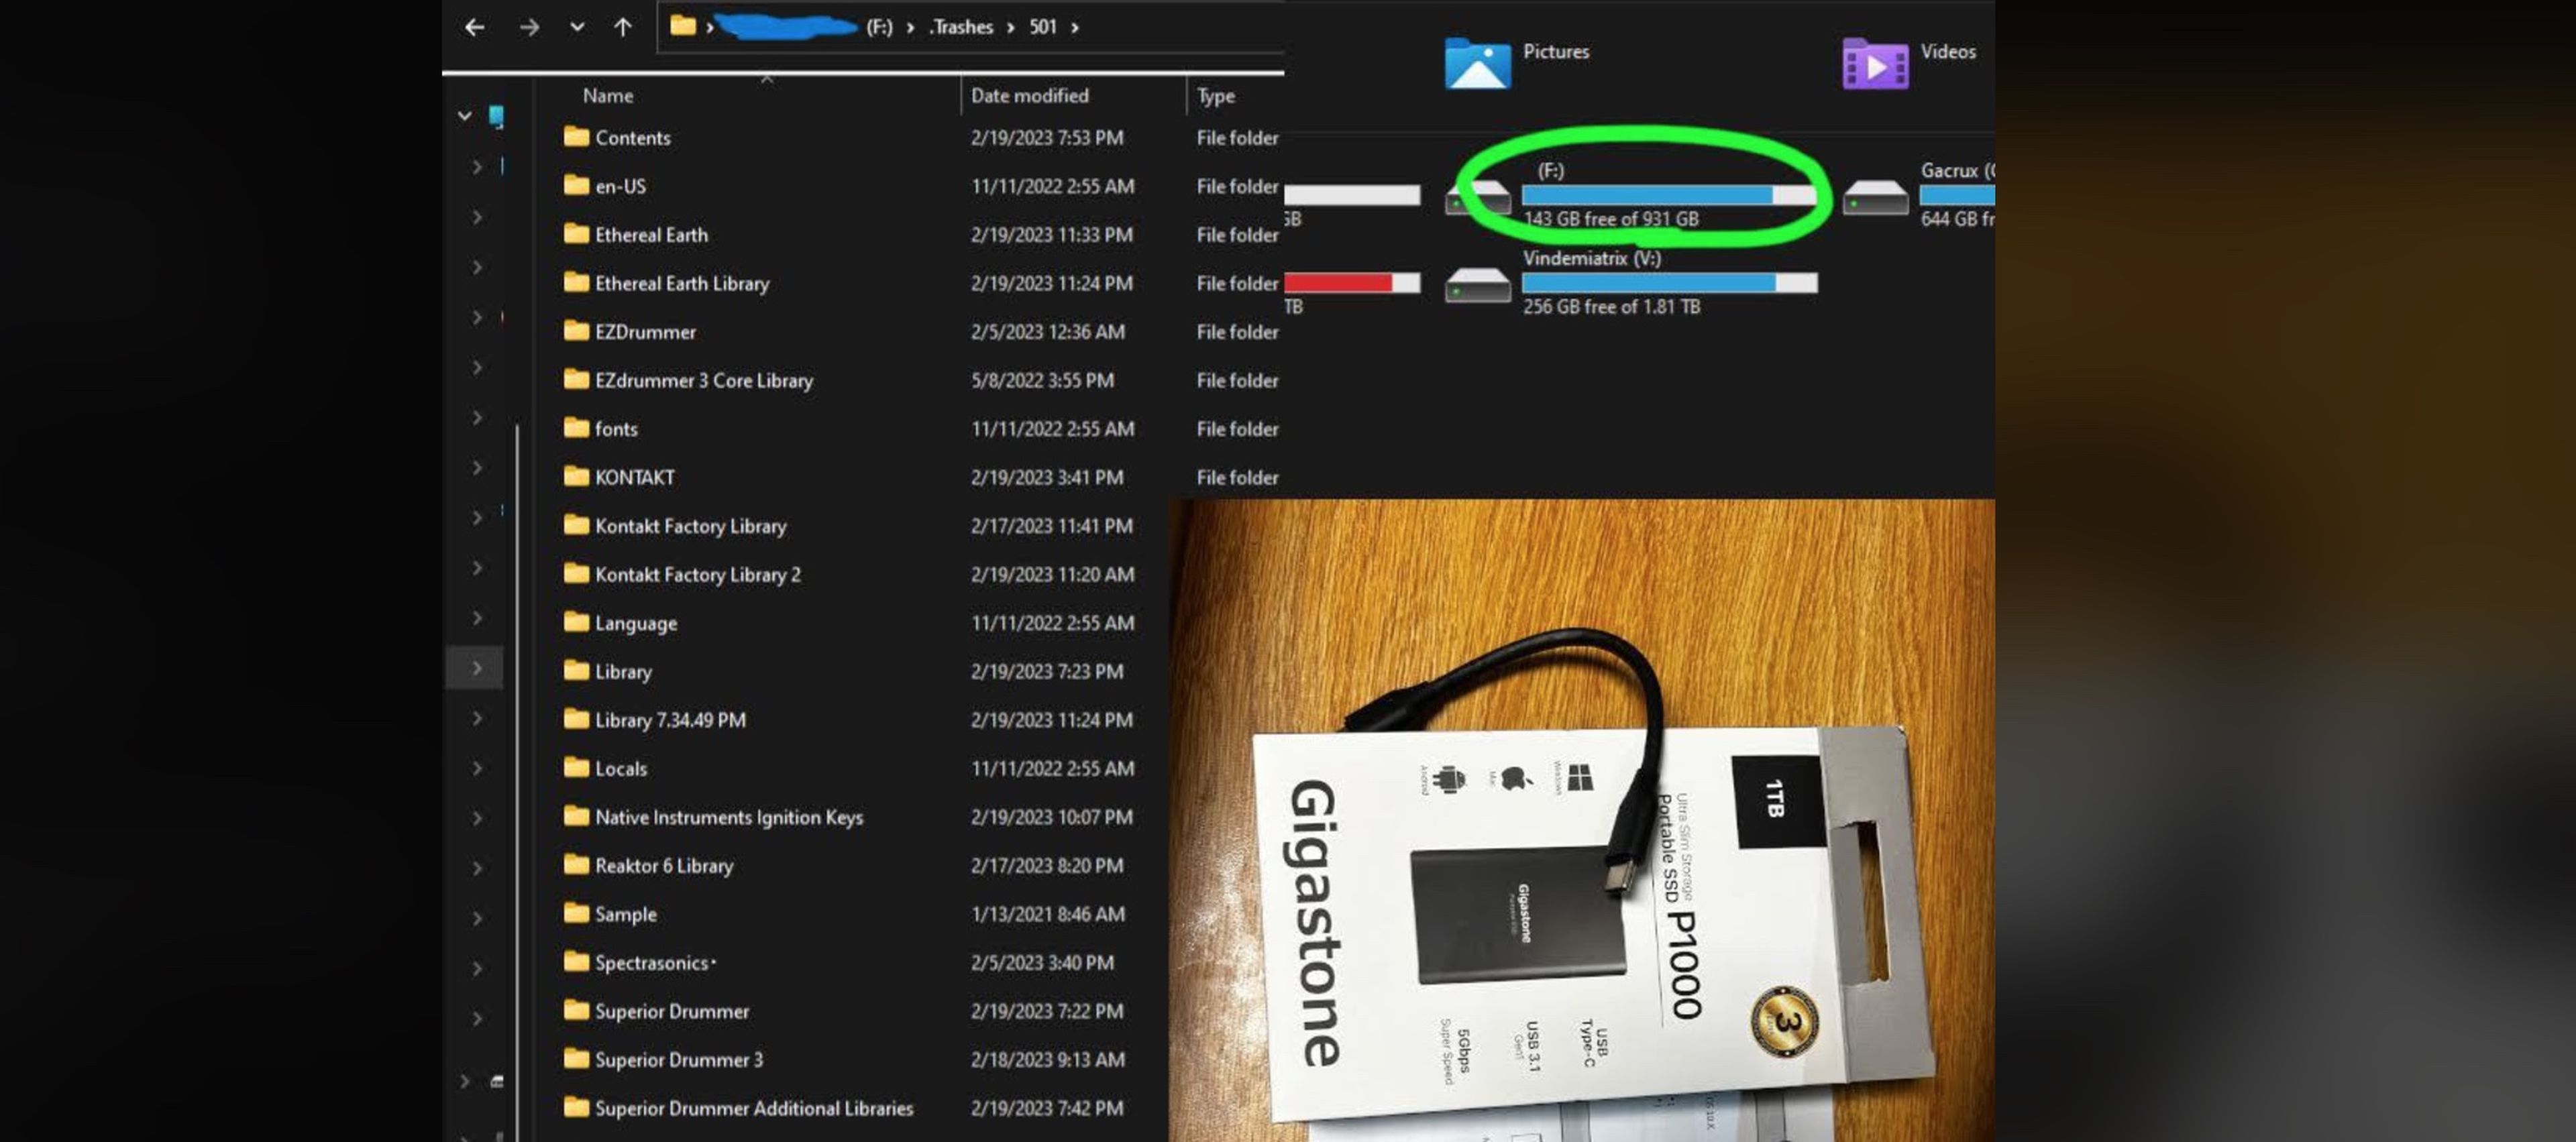The image size is (2576, 1142).
Task: Click the up directory arrow
Action: click(623, 25)
